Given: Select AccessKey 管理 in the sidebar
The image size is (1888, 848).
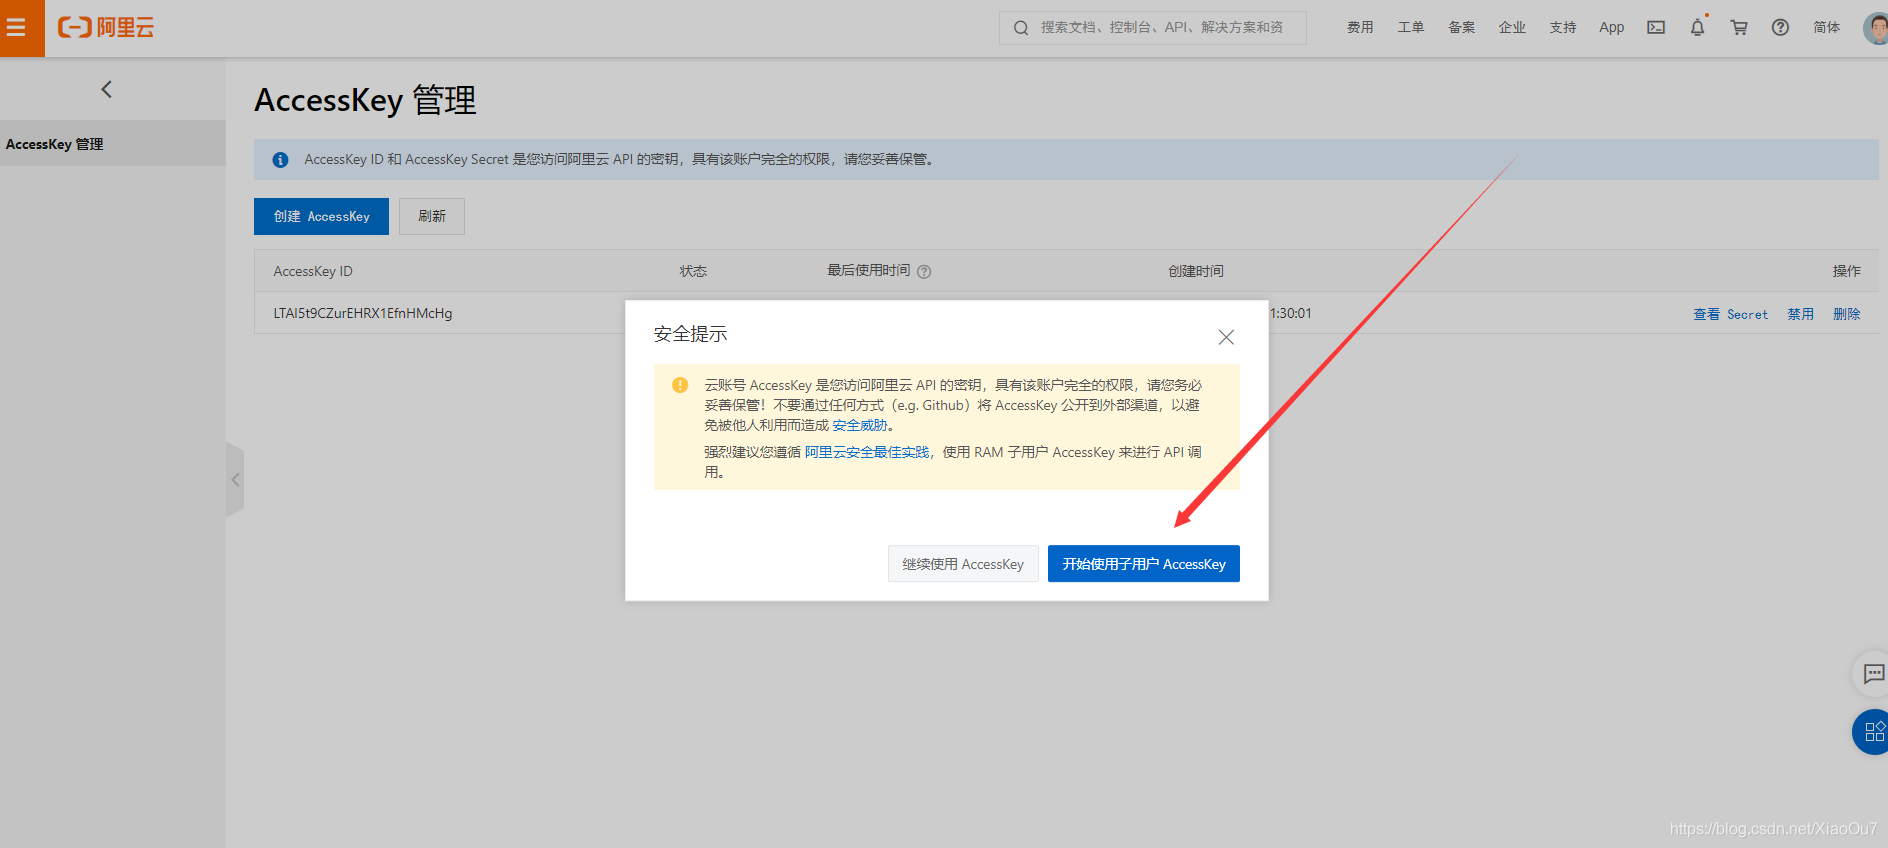Looking at the screenshot, I should tap(113, 144).
